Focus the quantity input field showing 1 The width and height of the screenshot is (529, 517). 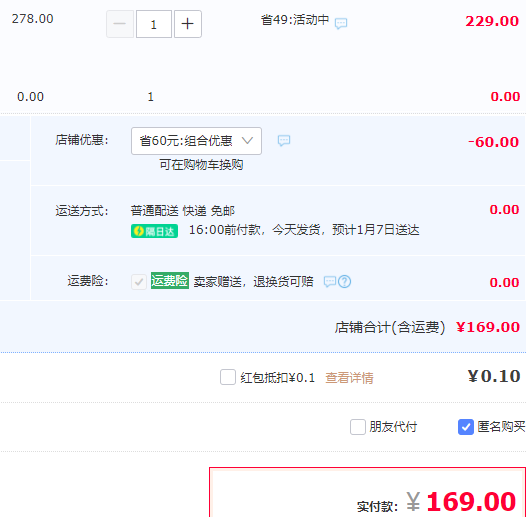(154, 24)
